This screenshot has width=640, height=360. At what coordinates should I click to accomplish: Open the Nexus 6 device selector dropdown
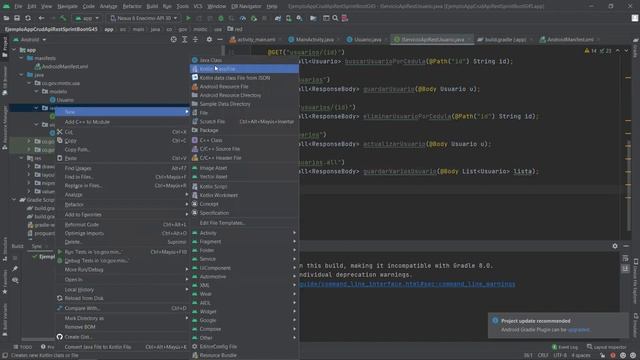(144, 18)
